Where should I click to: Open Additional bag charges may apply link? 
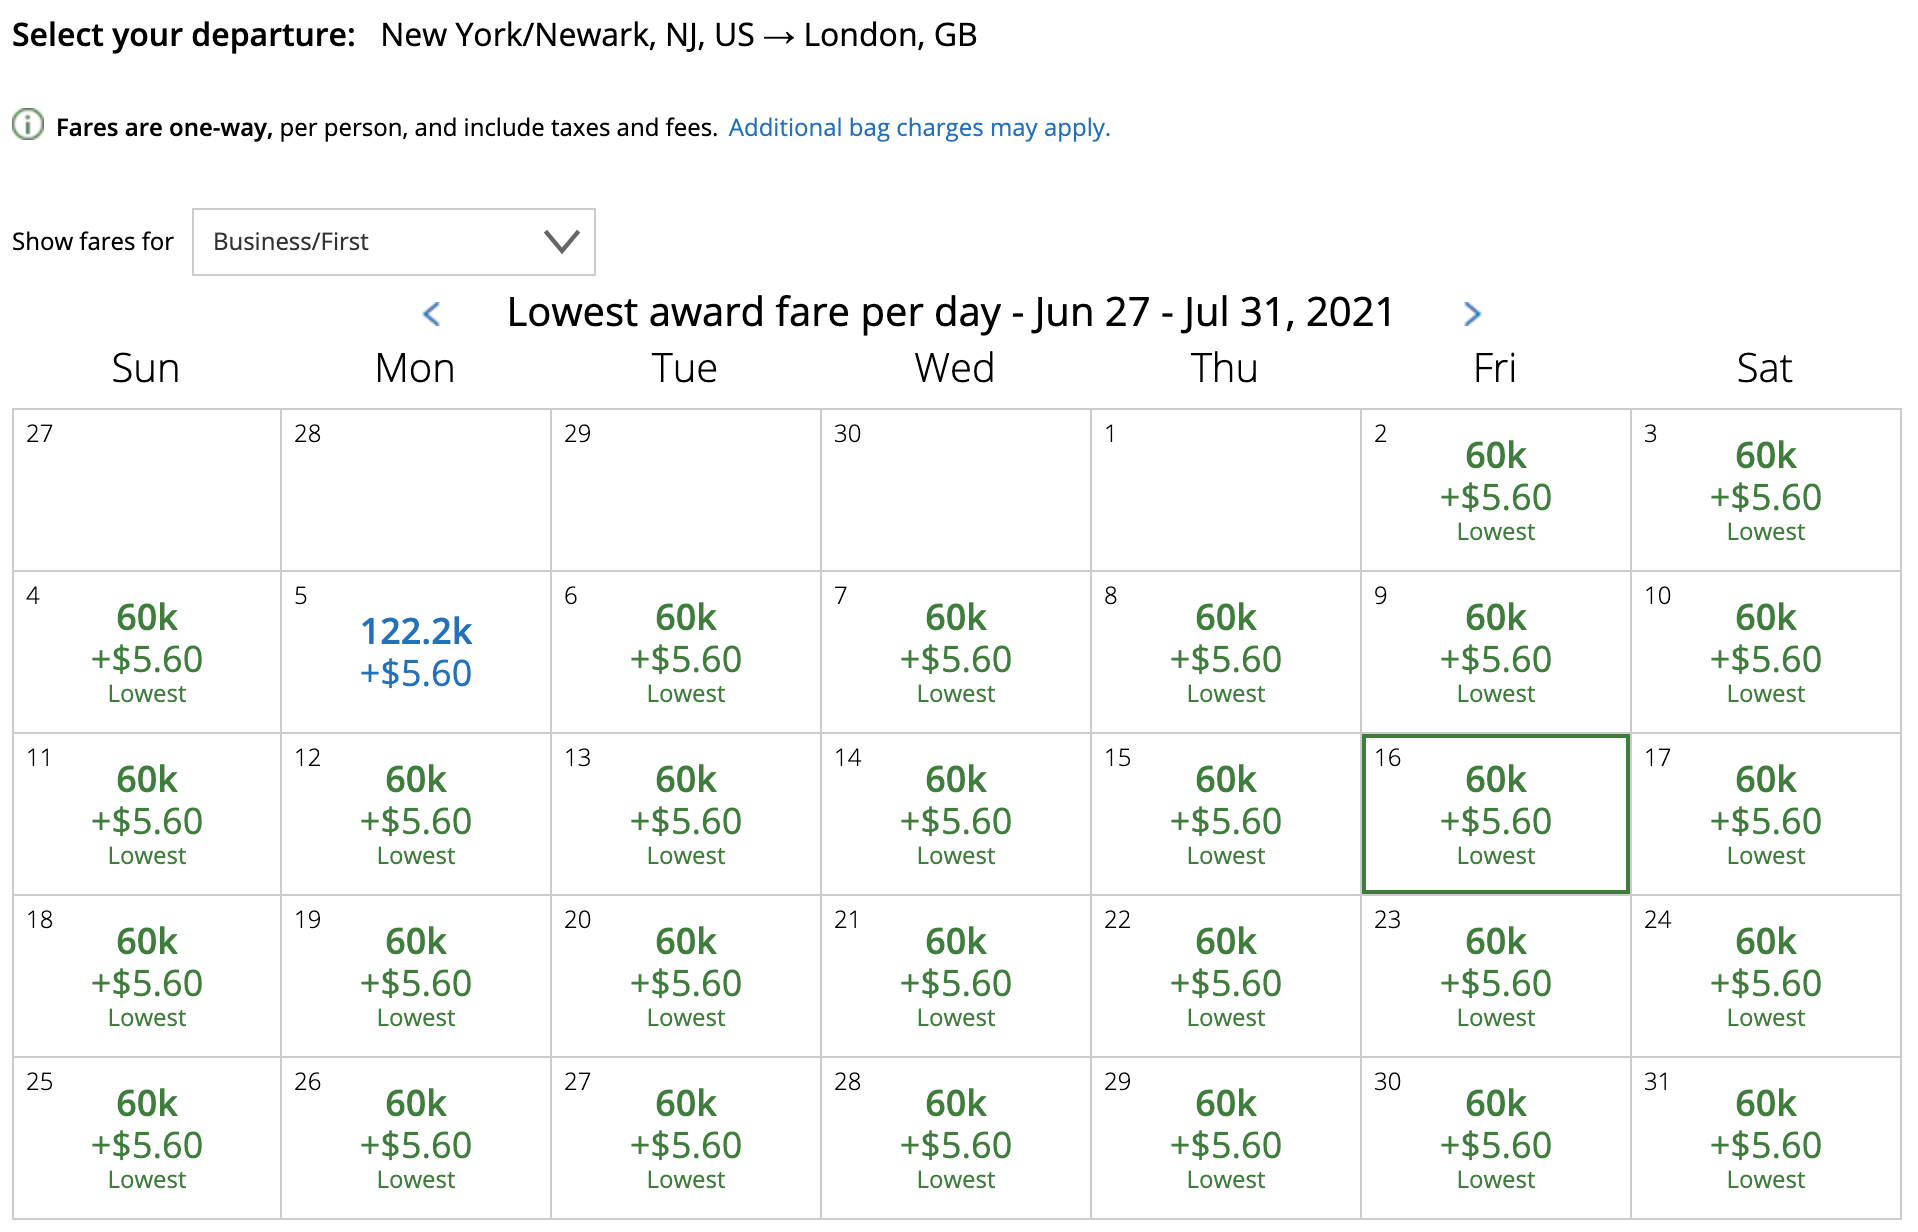pyautogui.click(x=918, y=128)
